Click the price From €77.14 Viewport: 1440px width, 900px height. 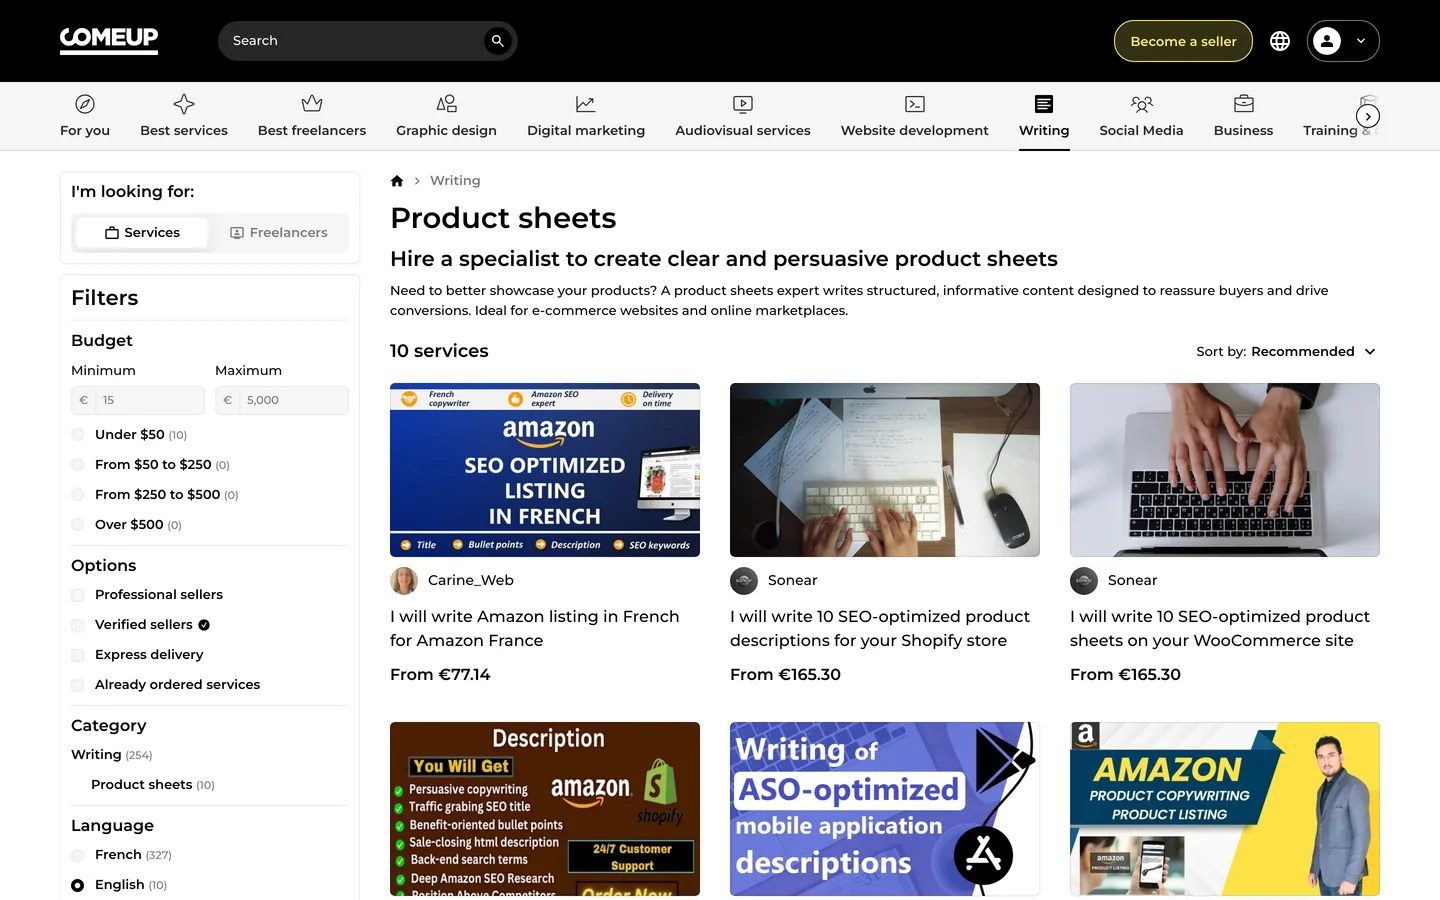coord(440,675)
